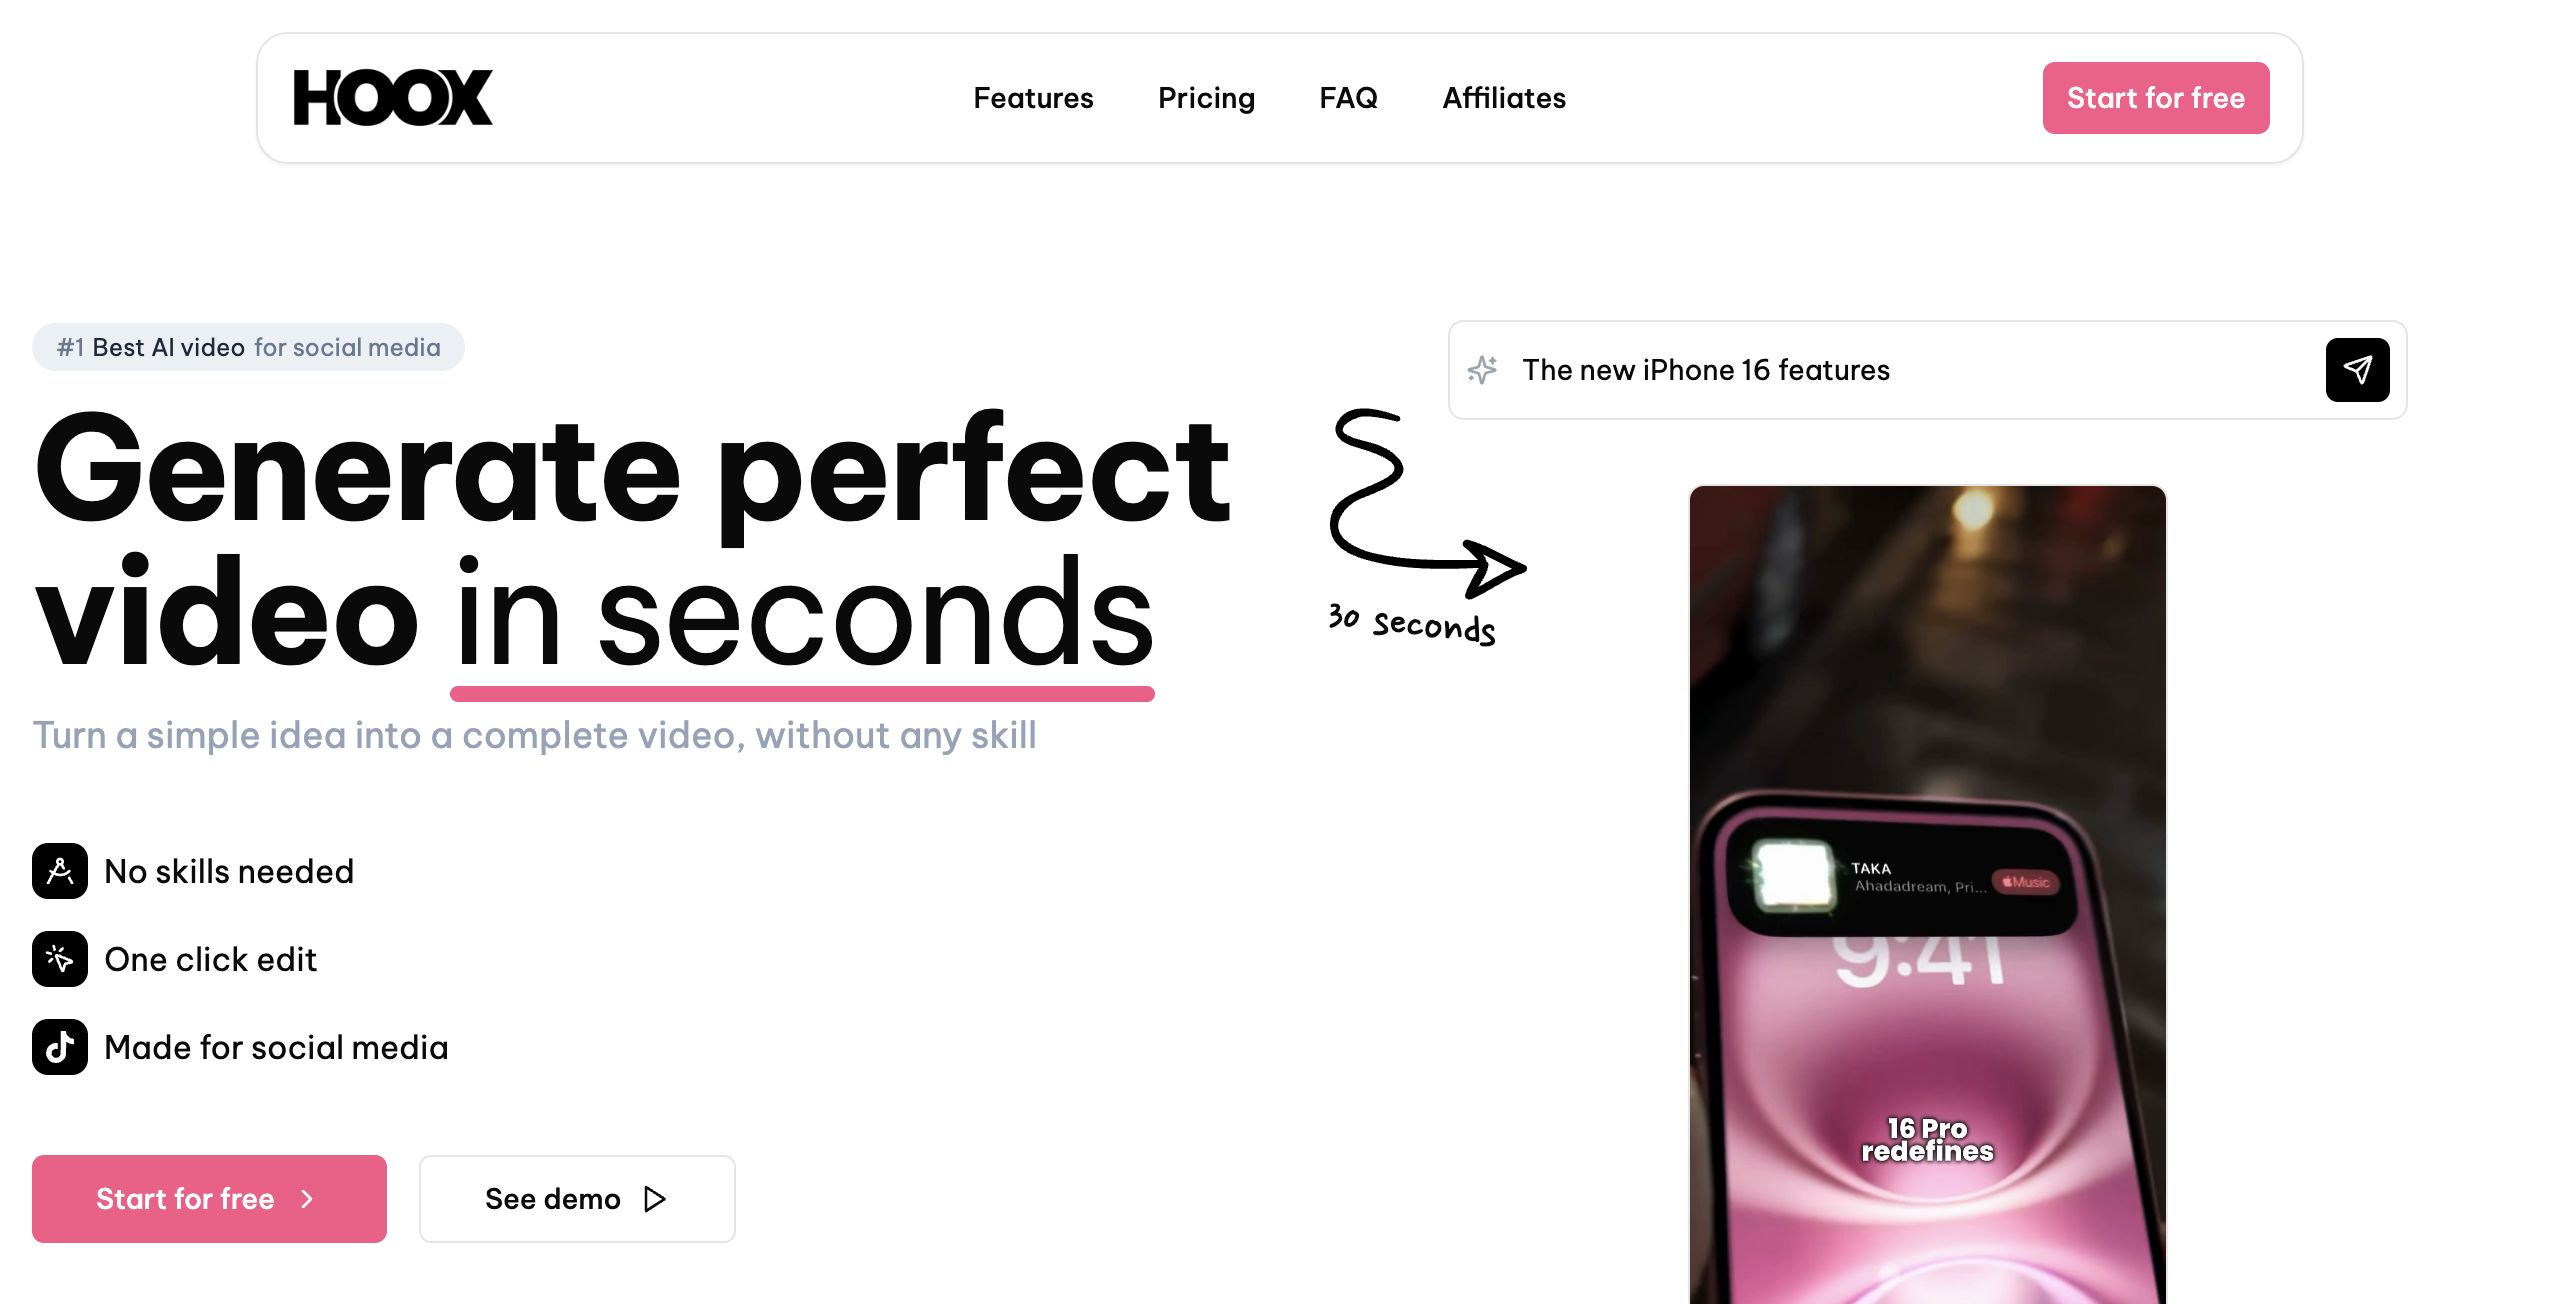This screenshot has height=1304, width=2560.
Task: Click the TikTok icon beside social media
Action: (x=60, y=1047)
